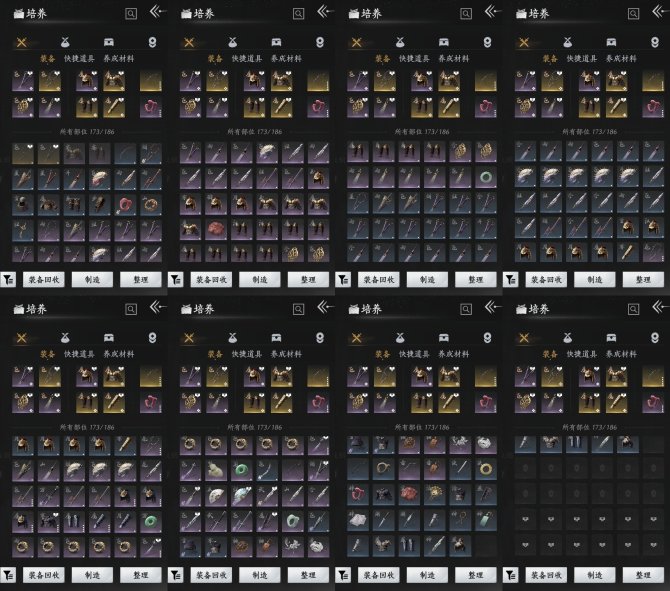Screen dimensions: 670x591
Task: Select token category icon in the empty-slots panel
Action: click(x=655, y=338)
